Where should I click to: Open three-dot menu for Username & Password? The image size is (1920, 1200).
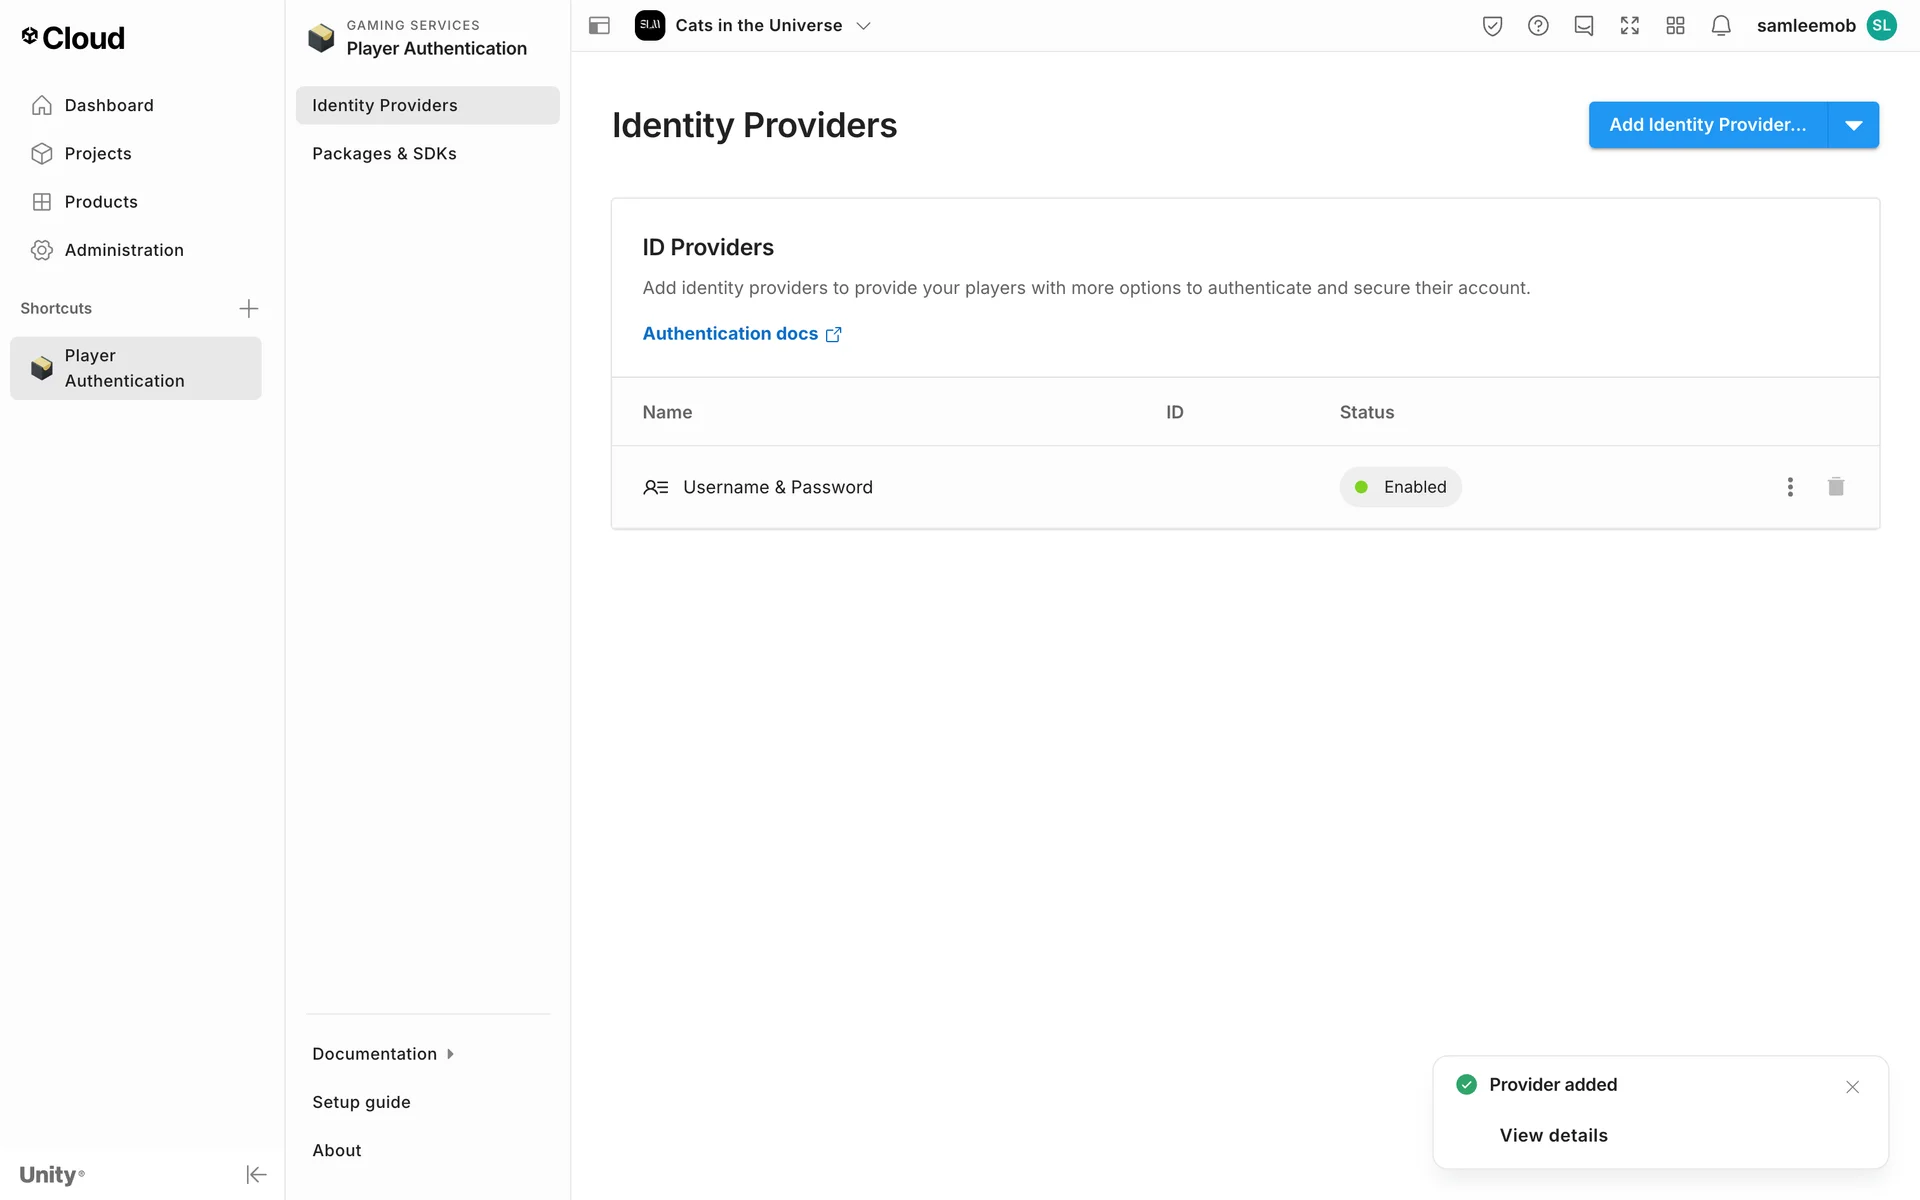point(1789,487)
